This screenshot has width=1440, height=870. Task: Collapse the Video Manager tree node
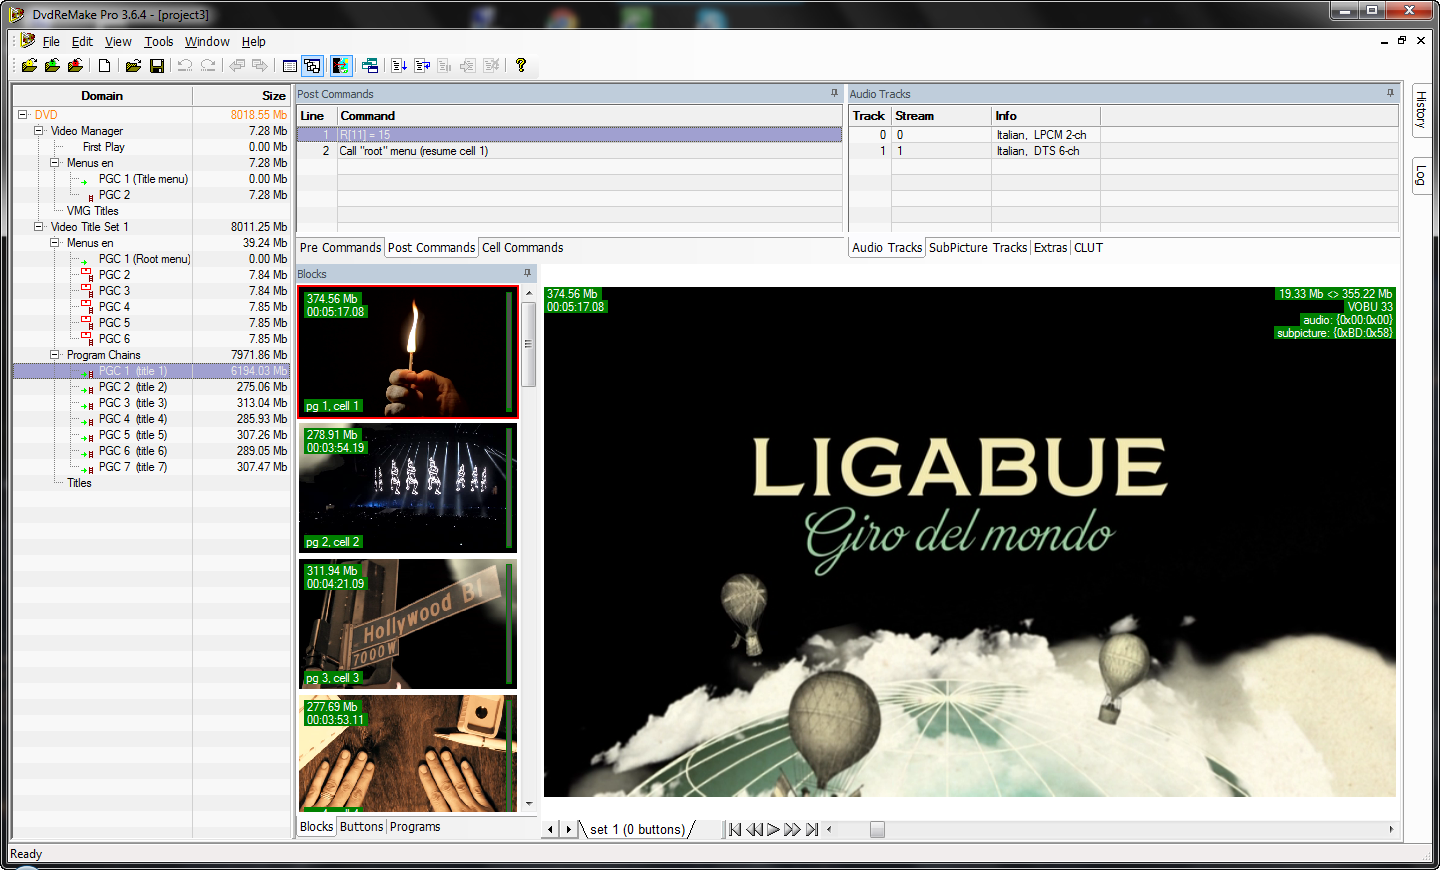[x=39, y=131]
